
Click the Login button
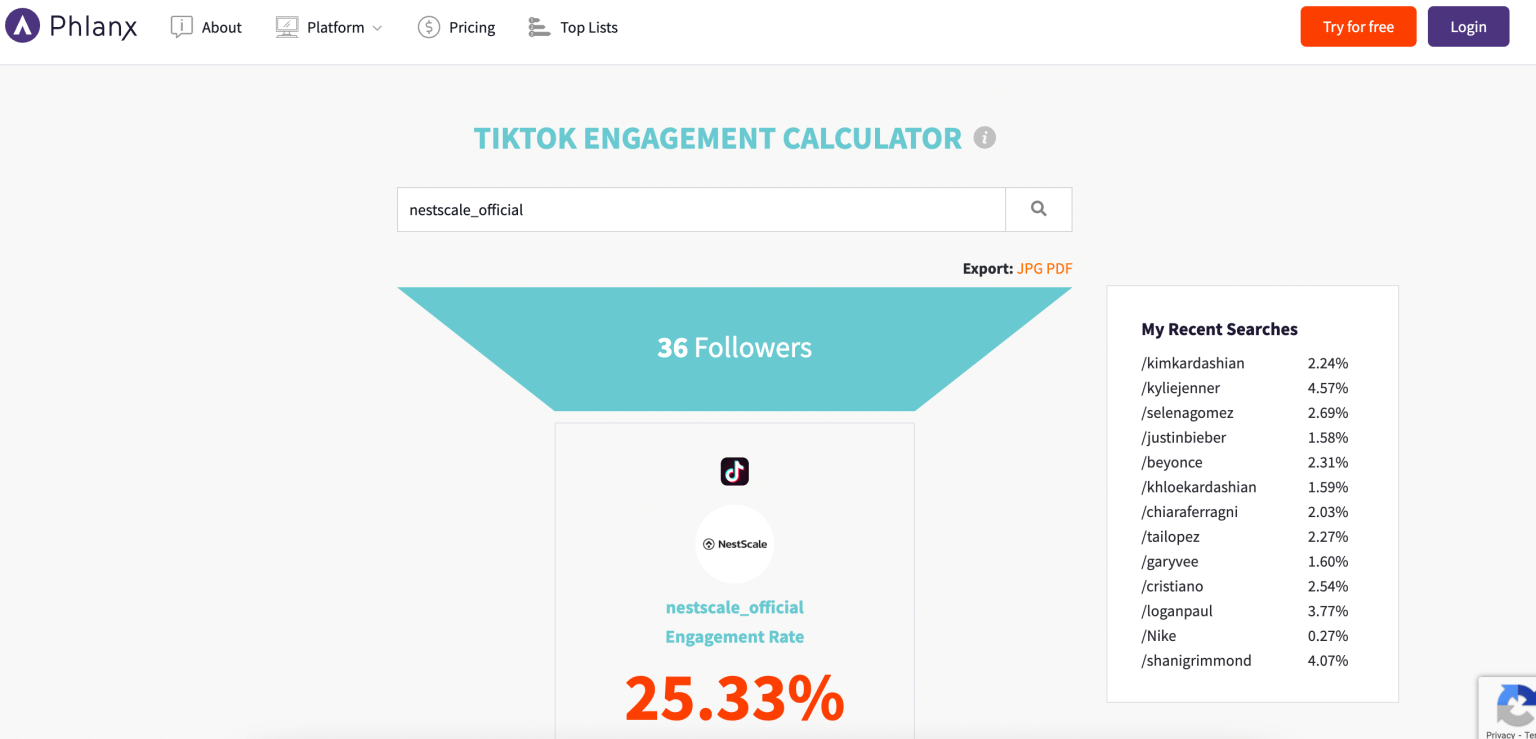click(1468, 26)
